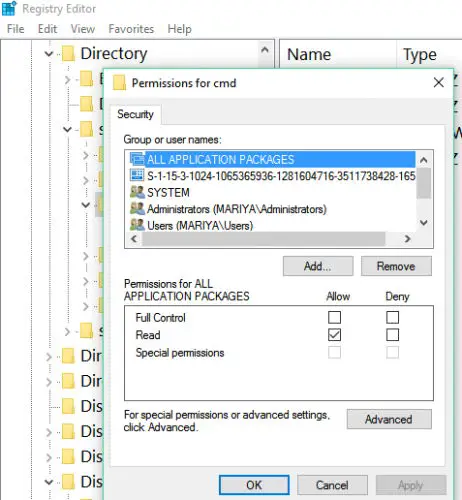The image size is (462, 500).
Task: Click the Apply button
Action: point(411,485)
